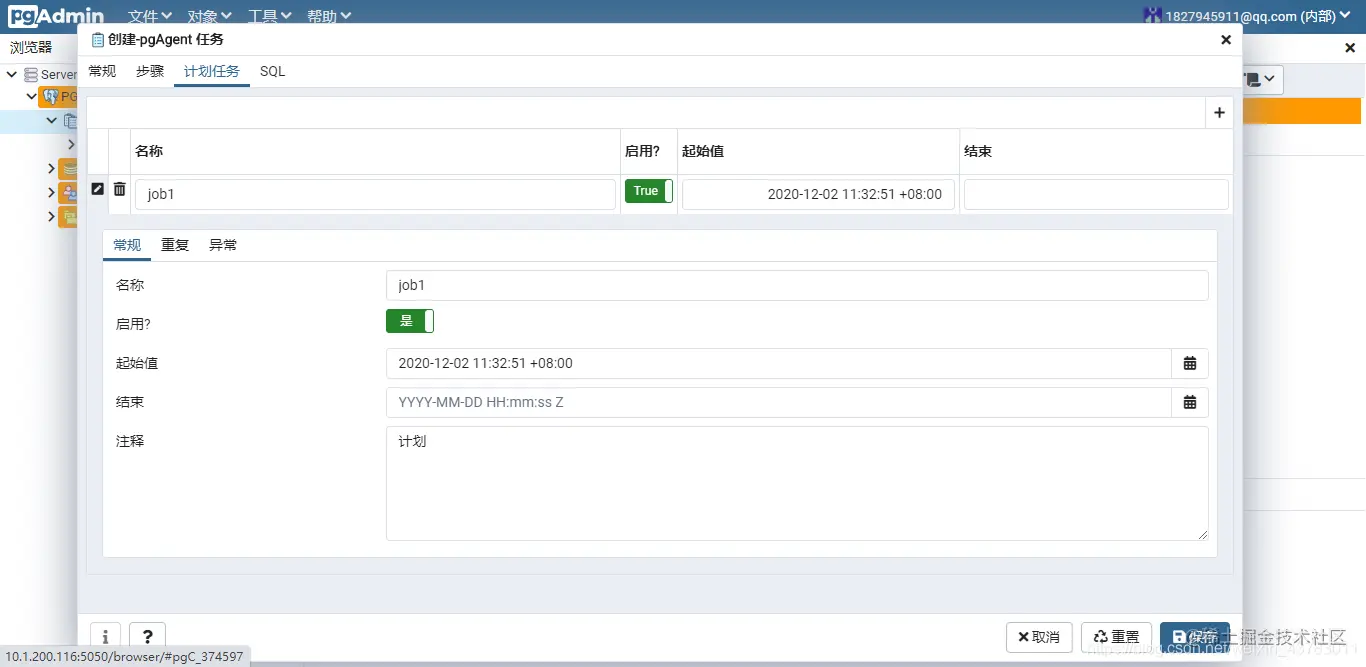Click the pgAdmin logo
This screenshot has width=1366, height=667.
tap(56, 15)
